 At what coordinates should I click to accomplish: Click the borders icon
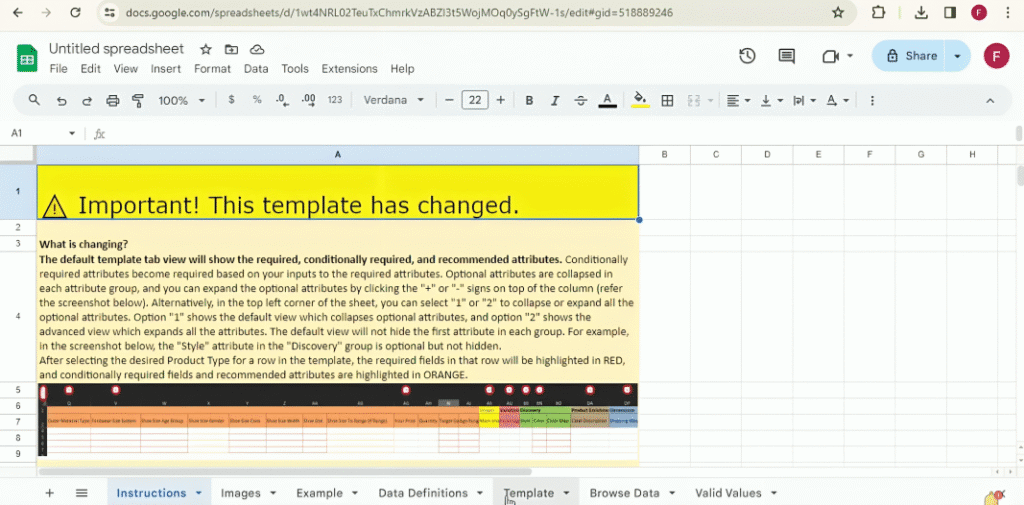pos(667,100)
